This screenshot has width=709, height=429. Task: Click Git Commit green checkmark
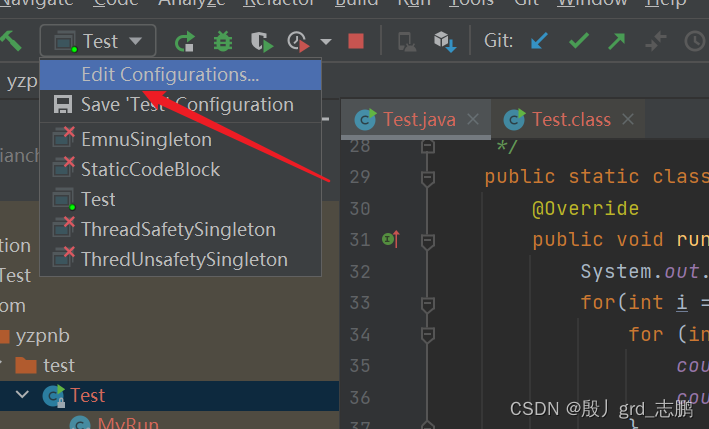click(579, 41)
